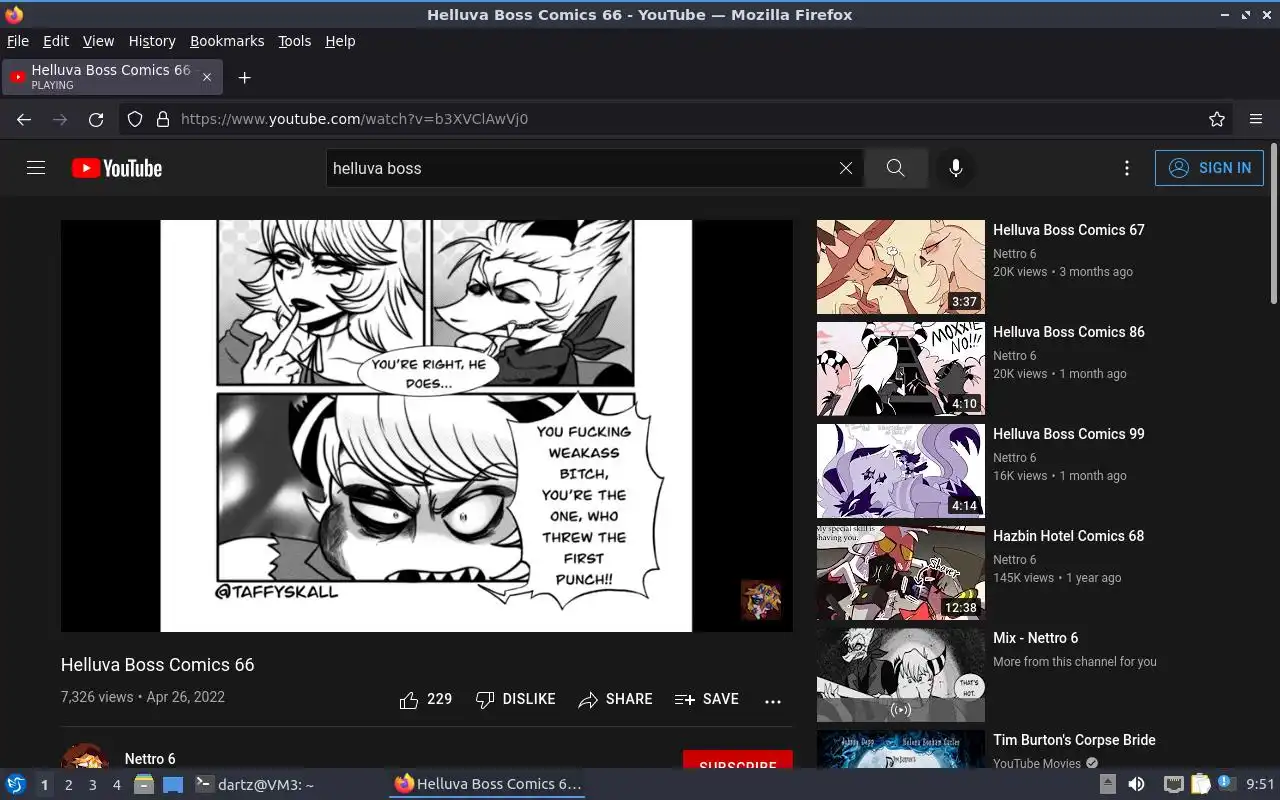Viewport: 1280px width, 800px height.
Task: Click the SHARE button
Action: tap(615, 699)
